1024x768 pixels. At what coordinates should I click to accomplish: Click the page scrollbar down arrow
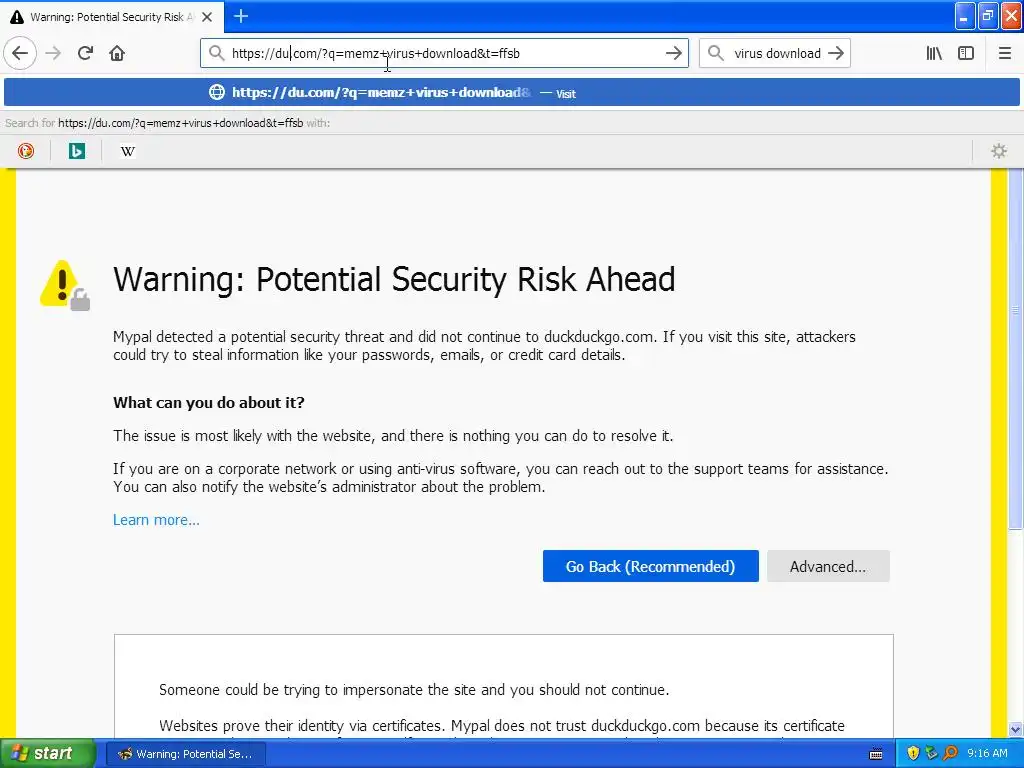click(1016, 730)
